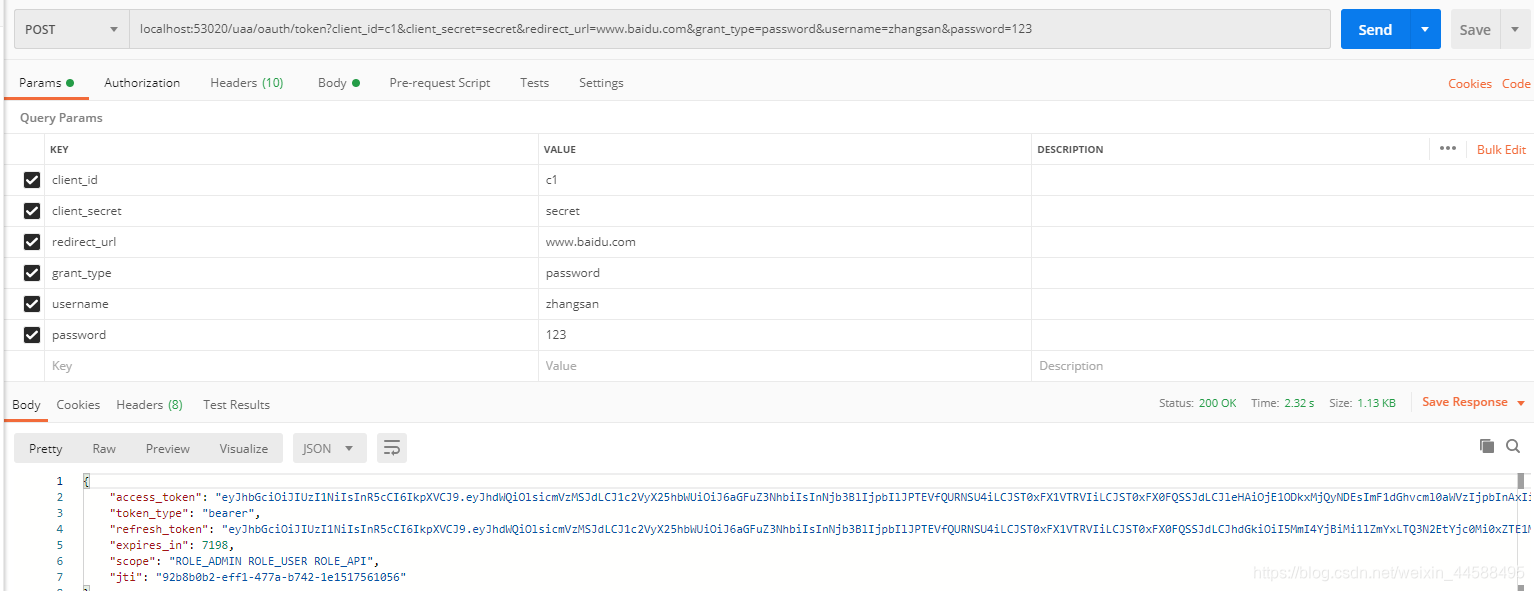
Task: Open the response Cookies tab
Action: pos(78,405)
